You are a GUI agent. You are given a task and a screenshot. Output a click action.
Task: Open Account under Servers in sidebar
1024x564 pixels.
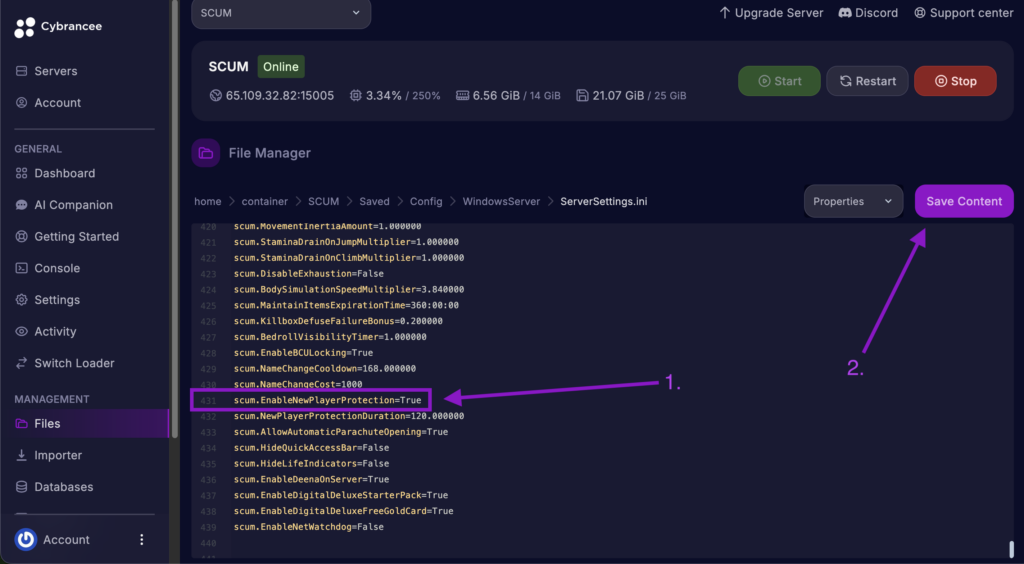pyautogui.click(x=48, y=102)
